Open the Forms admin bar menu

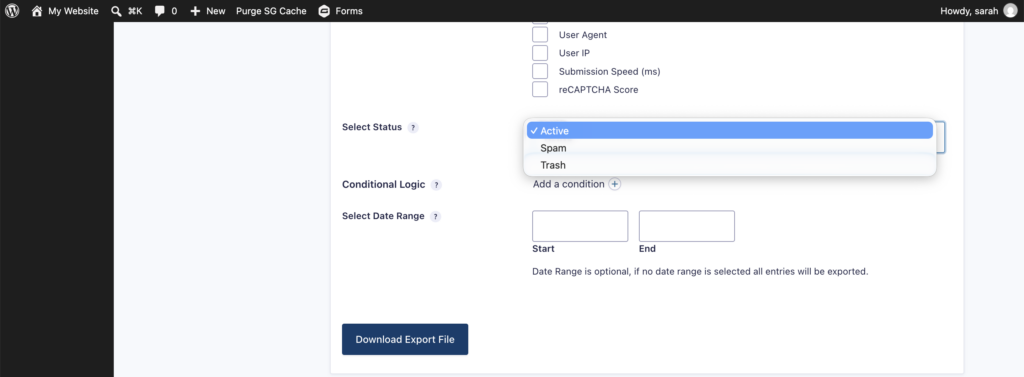click(x=340, y=11)
